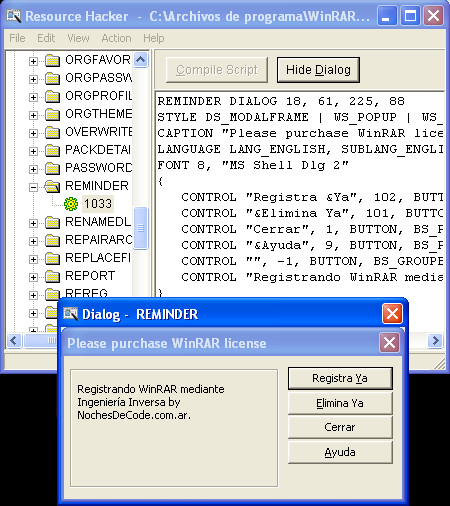450x506 pixels.
Task: Click the gear icon beside 1033
Action: coord(71,204)
